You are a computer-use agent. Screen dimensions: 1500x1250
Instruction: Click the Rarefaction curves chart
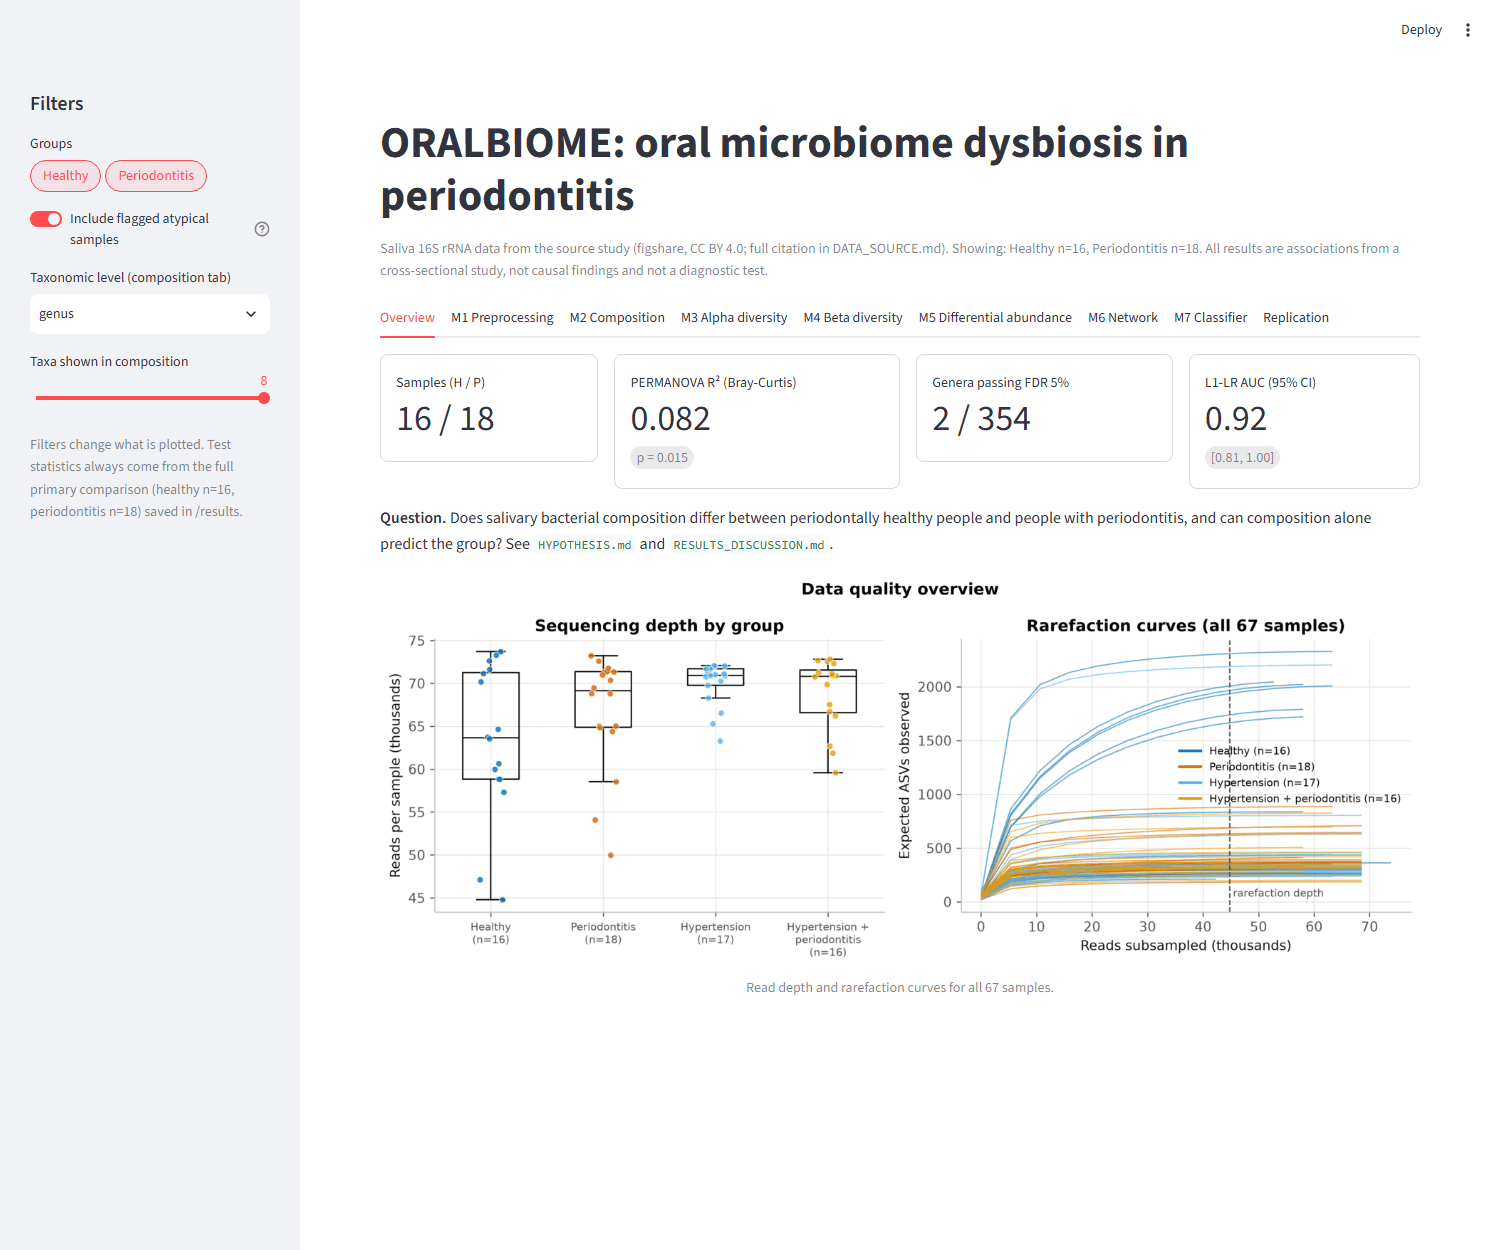(1155, 787)
